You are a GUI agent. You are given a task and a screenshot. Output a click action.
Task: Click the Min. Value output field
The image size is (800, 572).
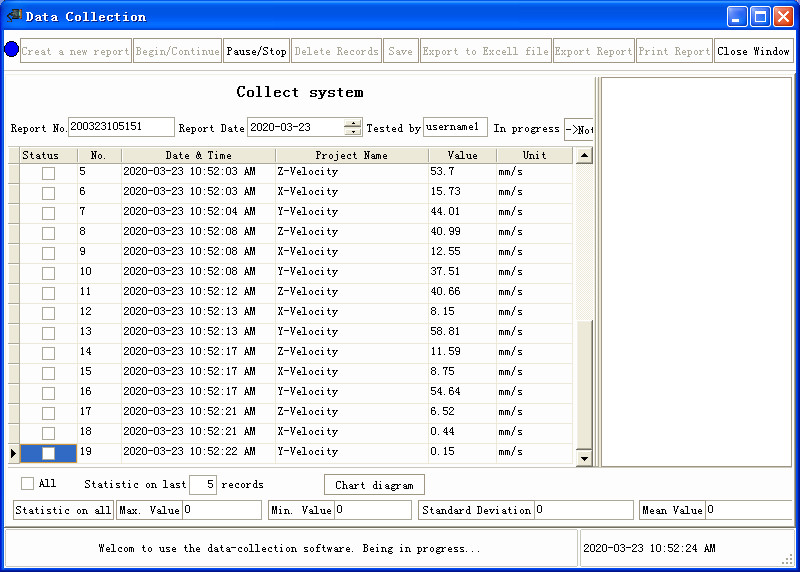pyautogui.click(x=373, y=510)
